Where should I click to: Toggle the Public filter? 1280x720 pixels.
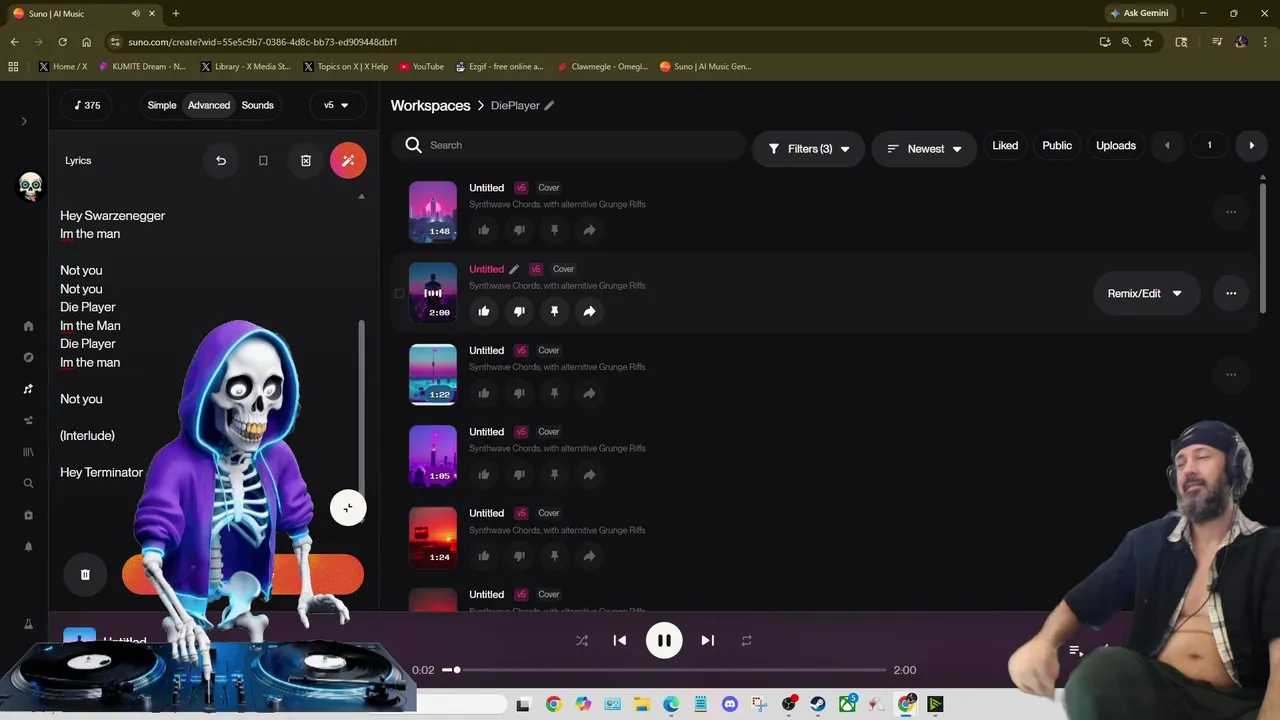[1057, 146]
